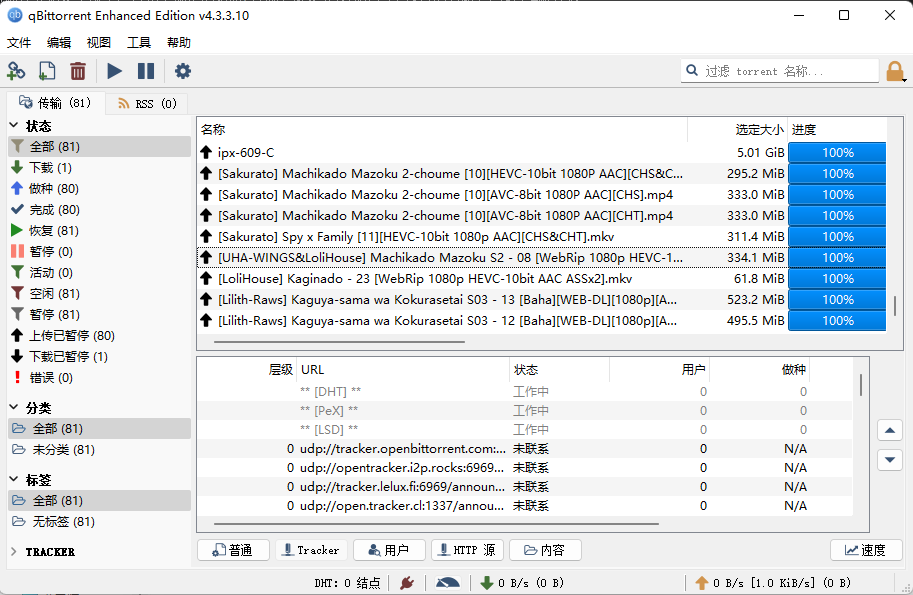Click the DHT: 0 结点 status text
The image size is (913, 595).
347,583
